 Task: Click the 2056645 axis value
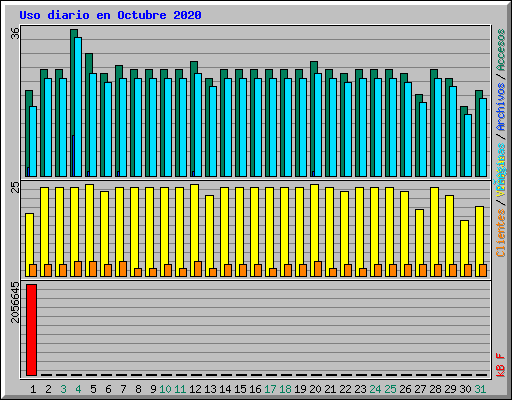15,302
